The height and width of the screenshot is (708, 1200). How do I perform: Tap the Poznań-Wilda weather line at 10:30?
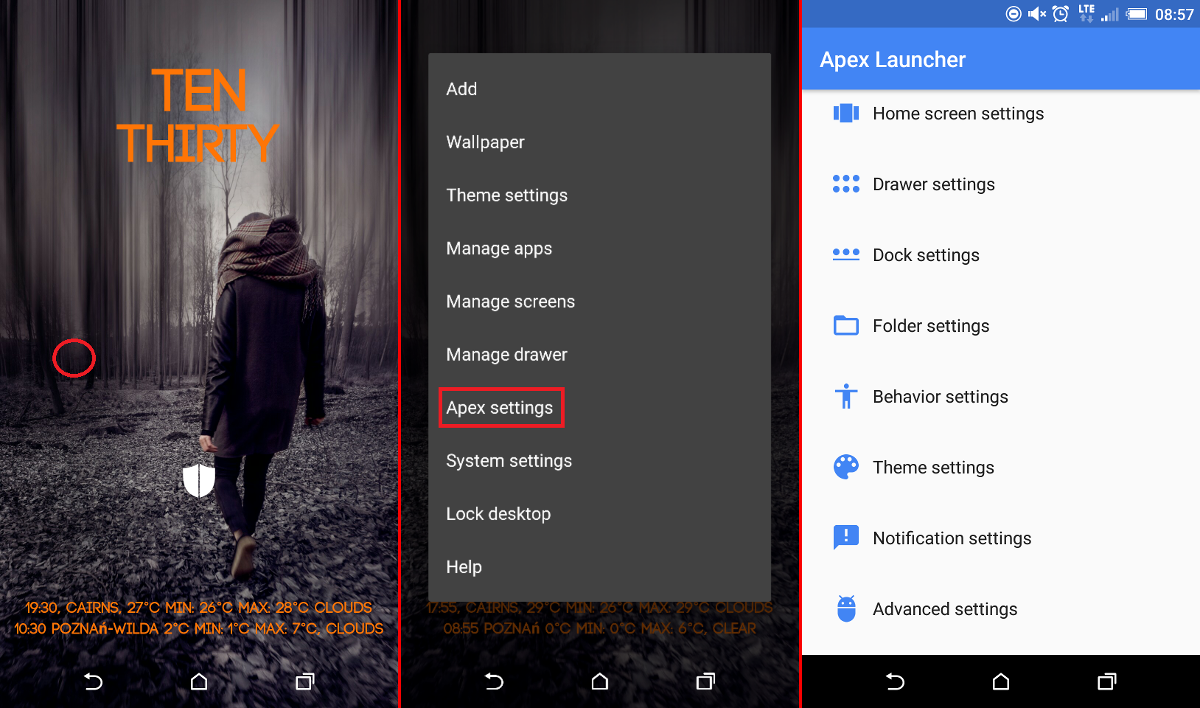pos(199,629)
